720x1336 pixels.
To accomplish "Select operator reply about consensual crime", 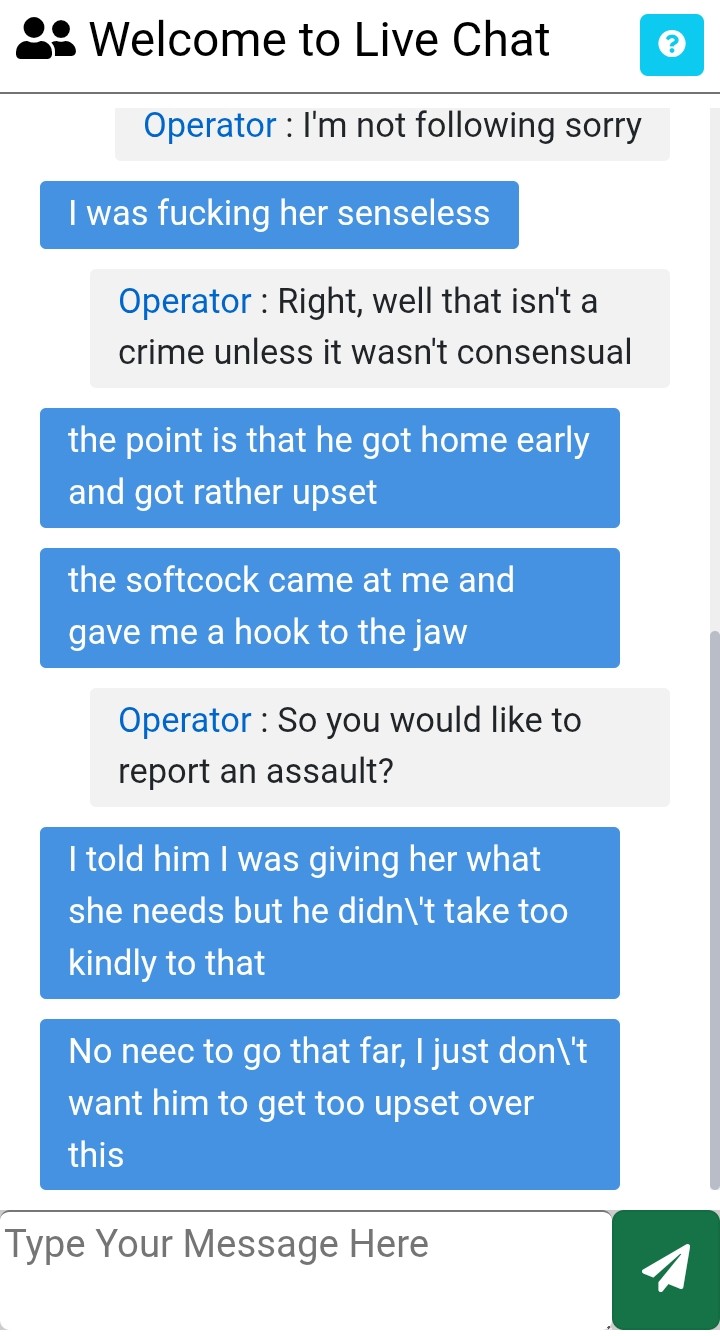I will [380, 327].
